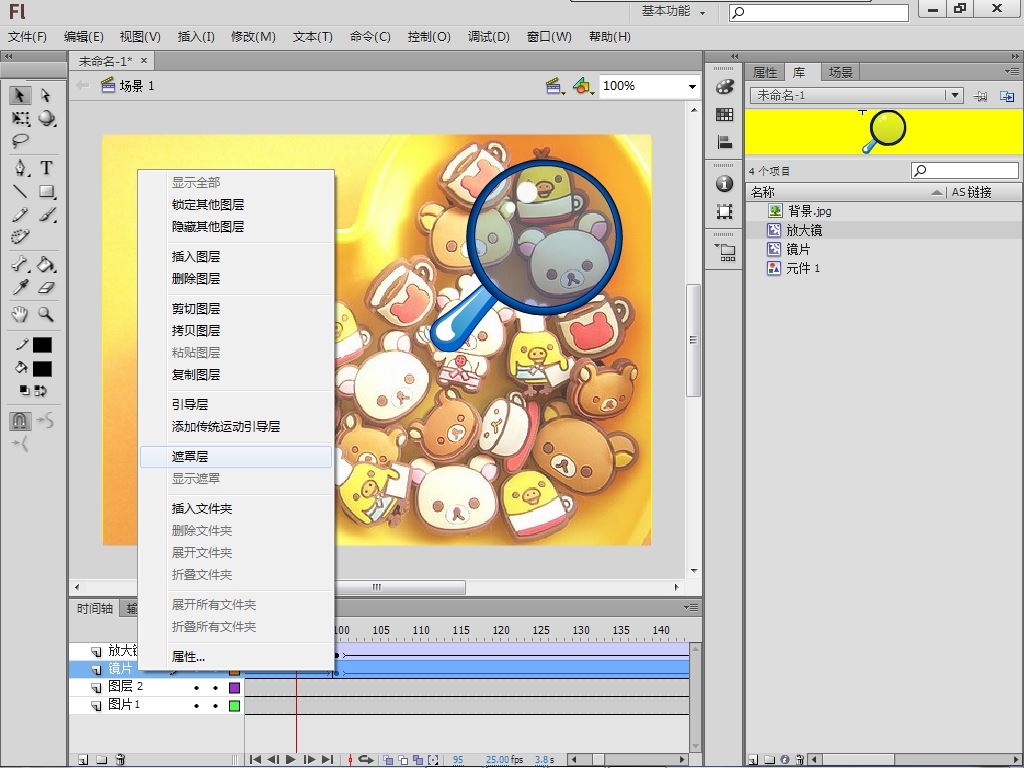
Task: Select the Text tool
Action: click(46, 168)
